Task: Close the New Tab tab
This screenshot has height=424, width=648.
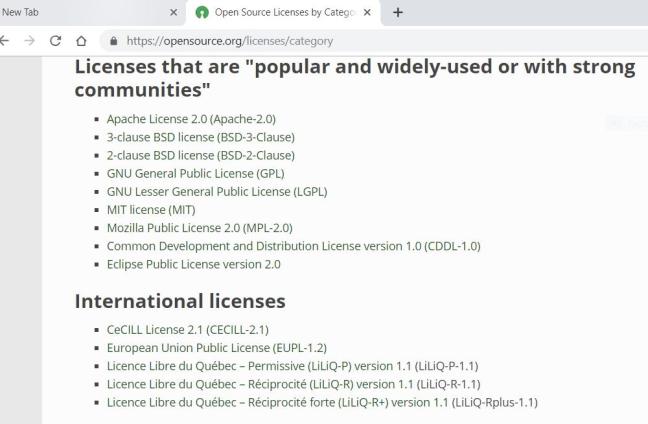Action: tap(174, 12)
